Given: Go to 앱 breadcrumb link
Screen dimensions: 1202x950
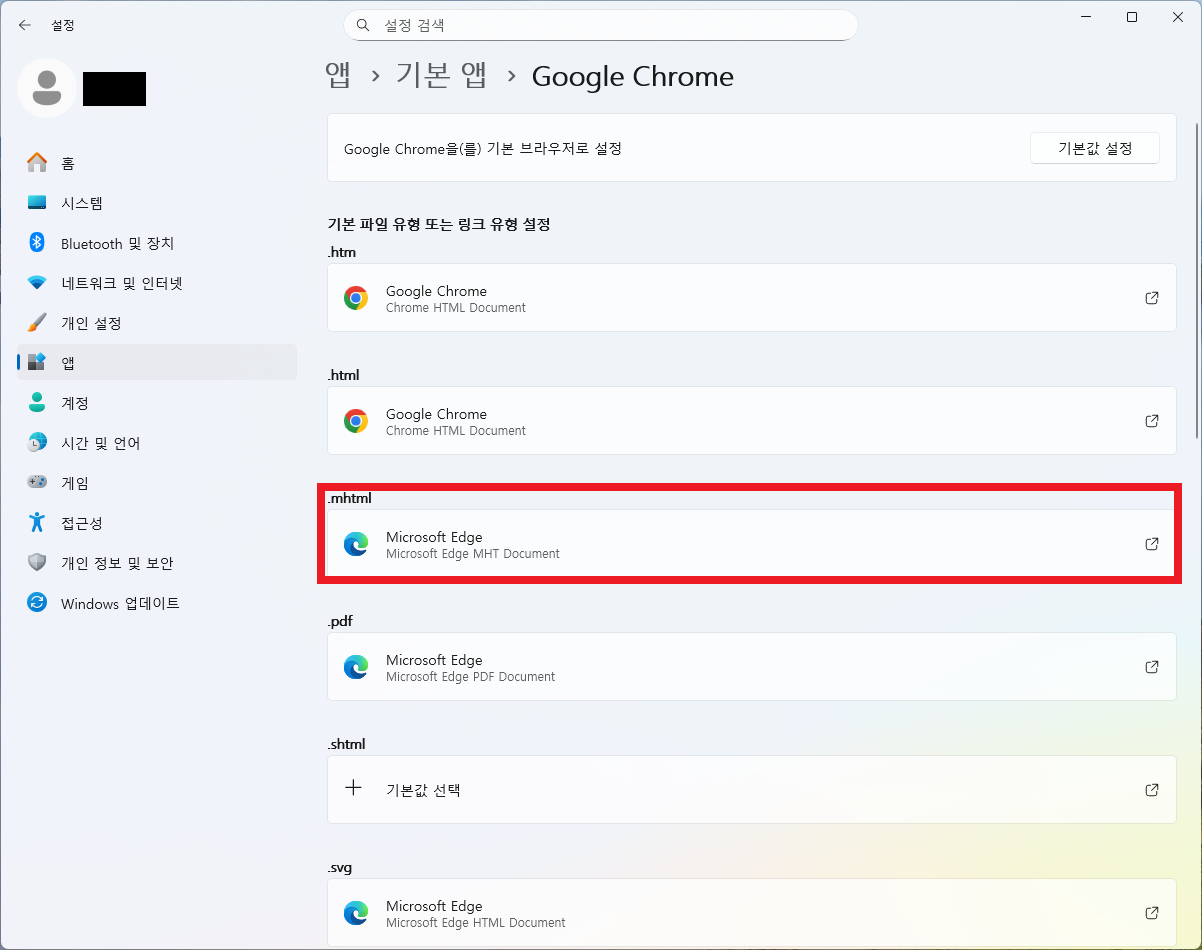Looking at the screenshot, I should tap(339, 76).
